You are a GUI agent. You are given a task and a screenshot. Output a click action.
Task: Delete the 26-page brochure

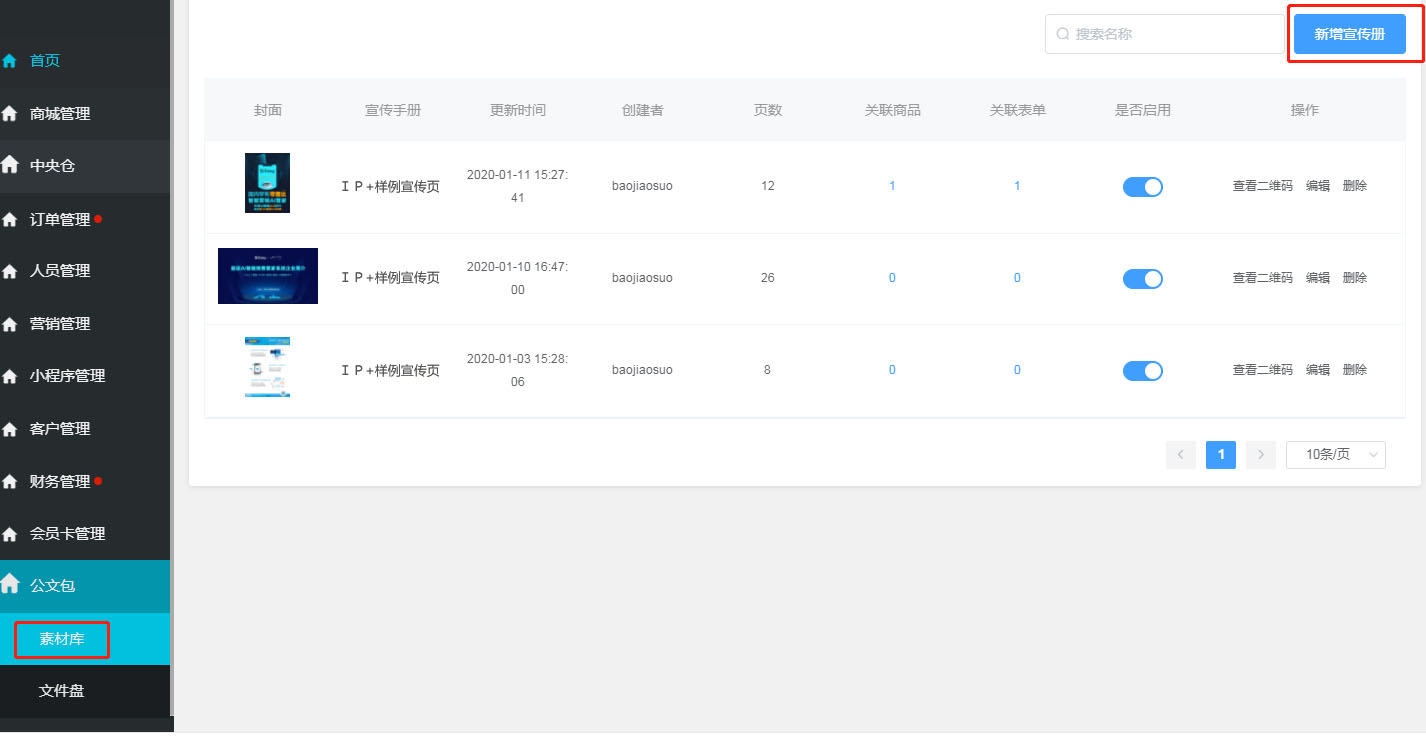pos(1355,278)
